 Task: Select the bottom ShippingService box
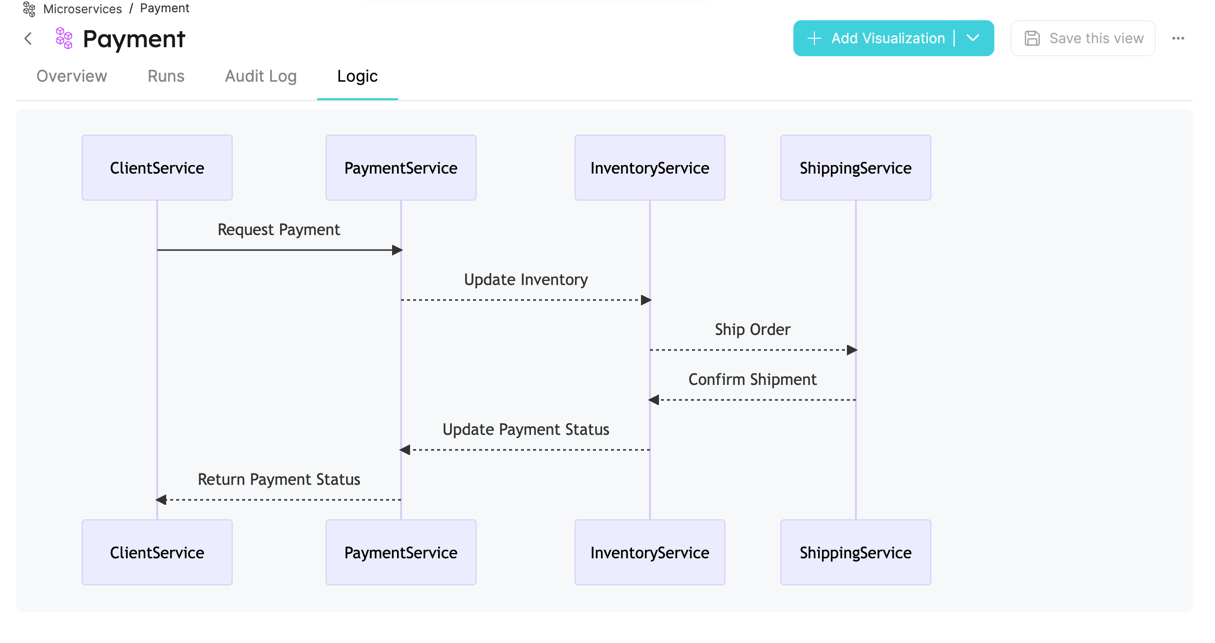[x=855, y=552]
